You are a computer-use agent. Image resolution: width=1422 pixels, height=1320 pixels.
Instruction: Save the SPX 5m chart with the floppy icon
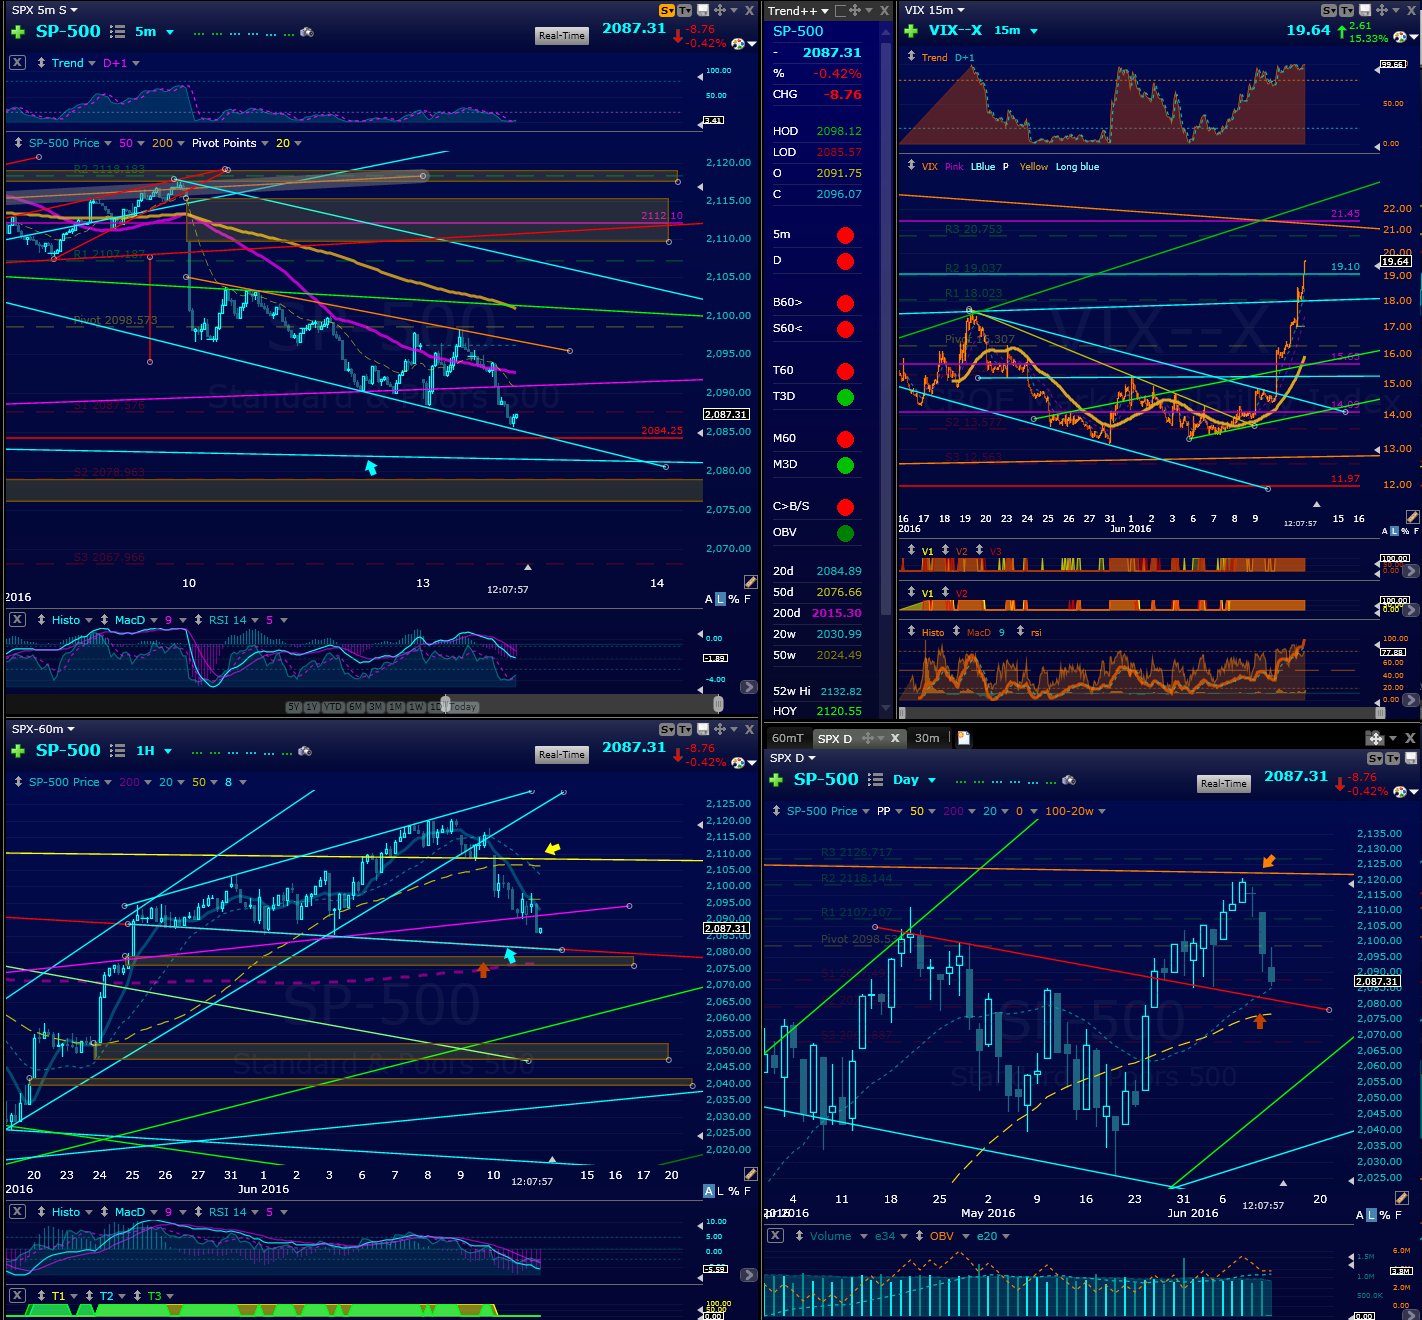703,10
